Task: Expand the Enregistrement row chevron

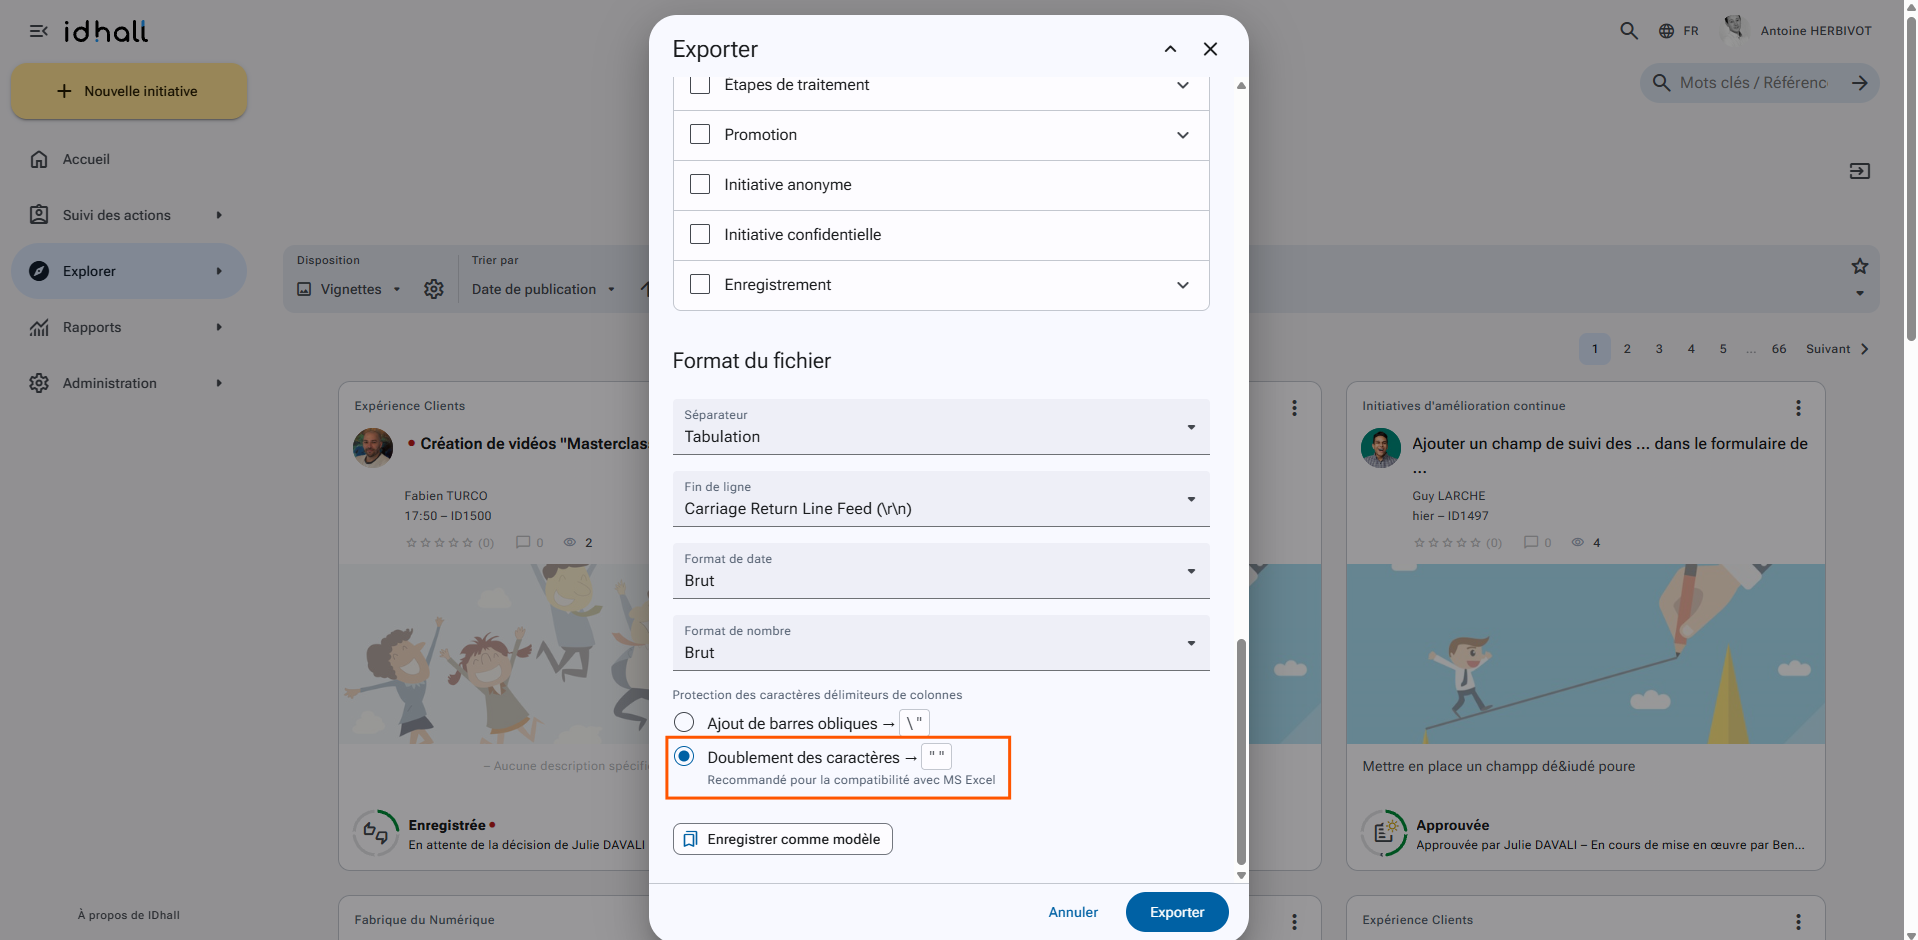Action: pyautogui.click(x=1183, y=285)
